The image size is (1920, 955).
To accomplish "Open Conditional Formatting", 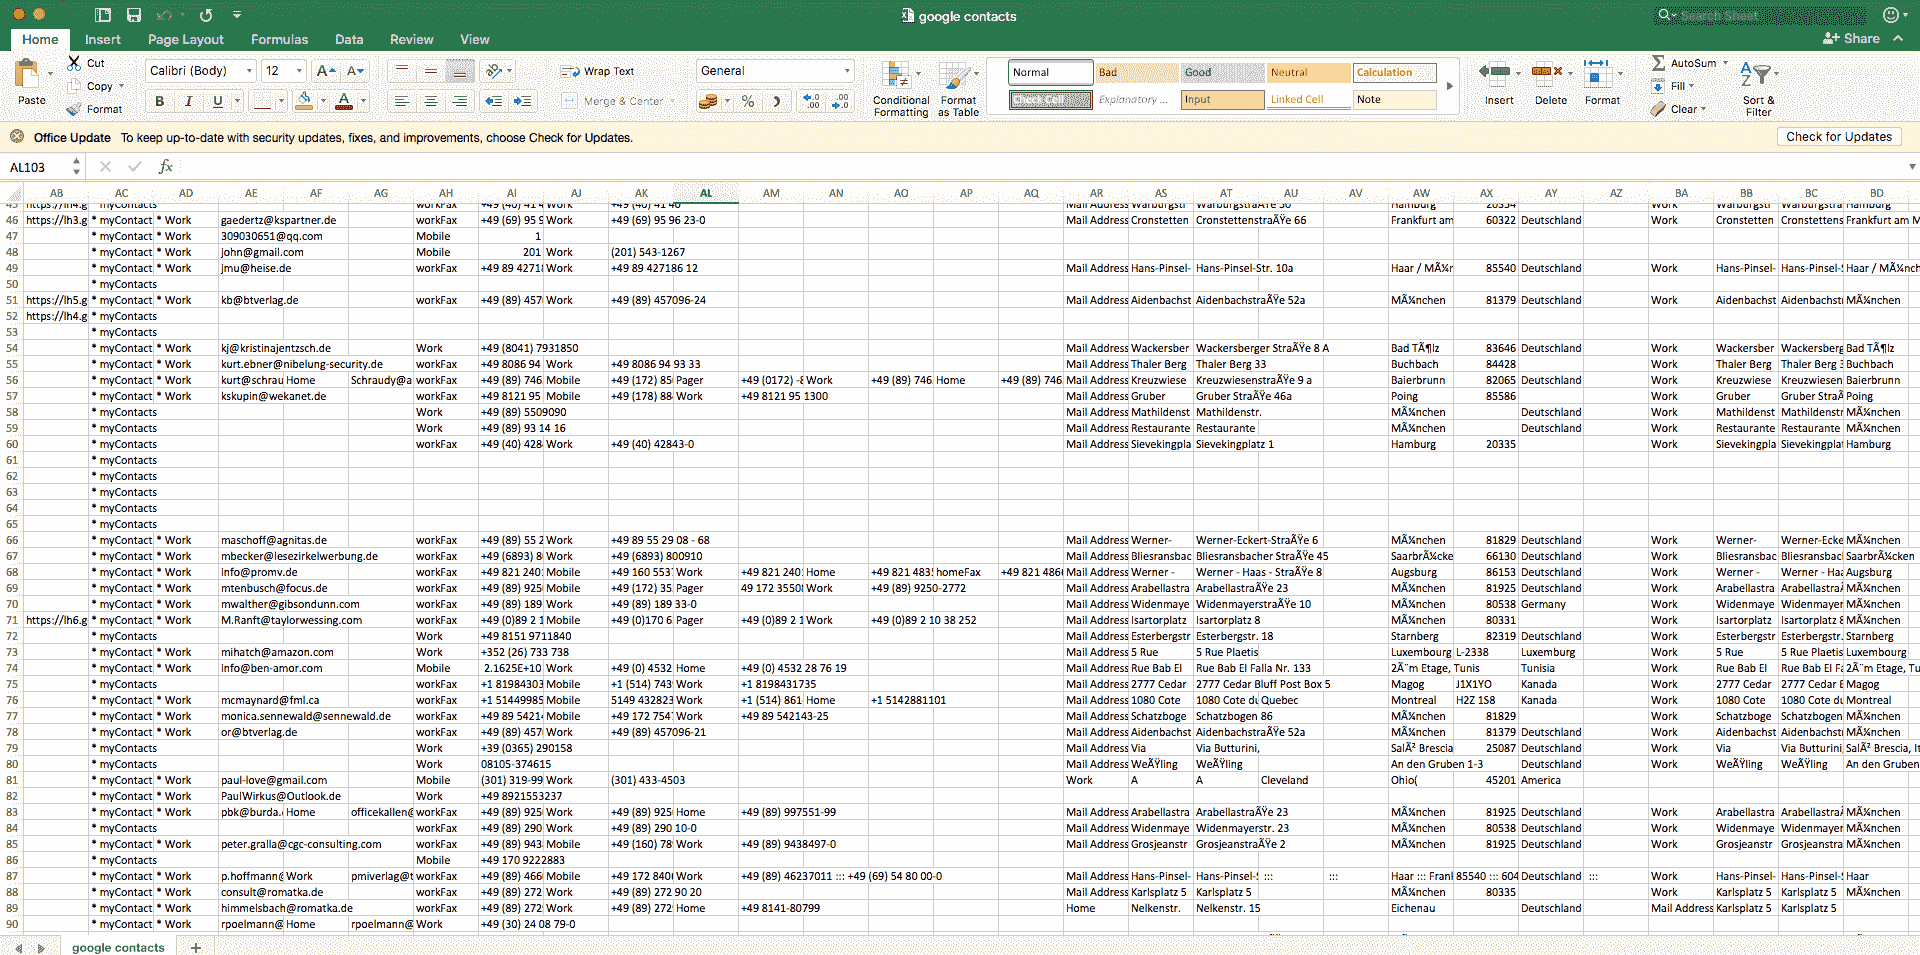I will (x=901, y=90).
